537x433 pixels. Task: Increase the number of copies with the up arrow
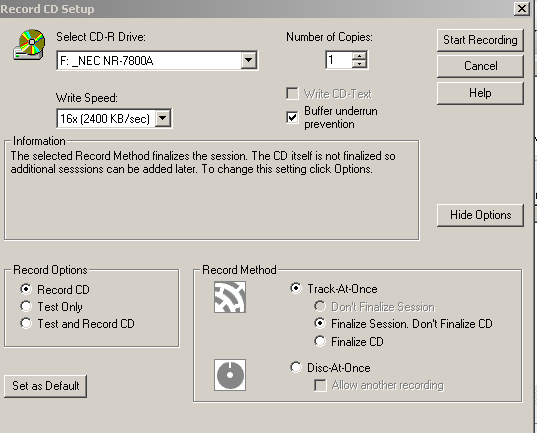[359, 56]
